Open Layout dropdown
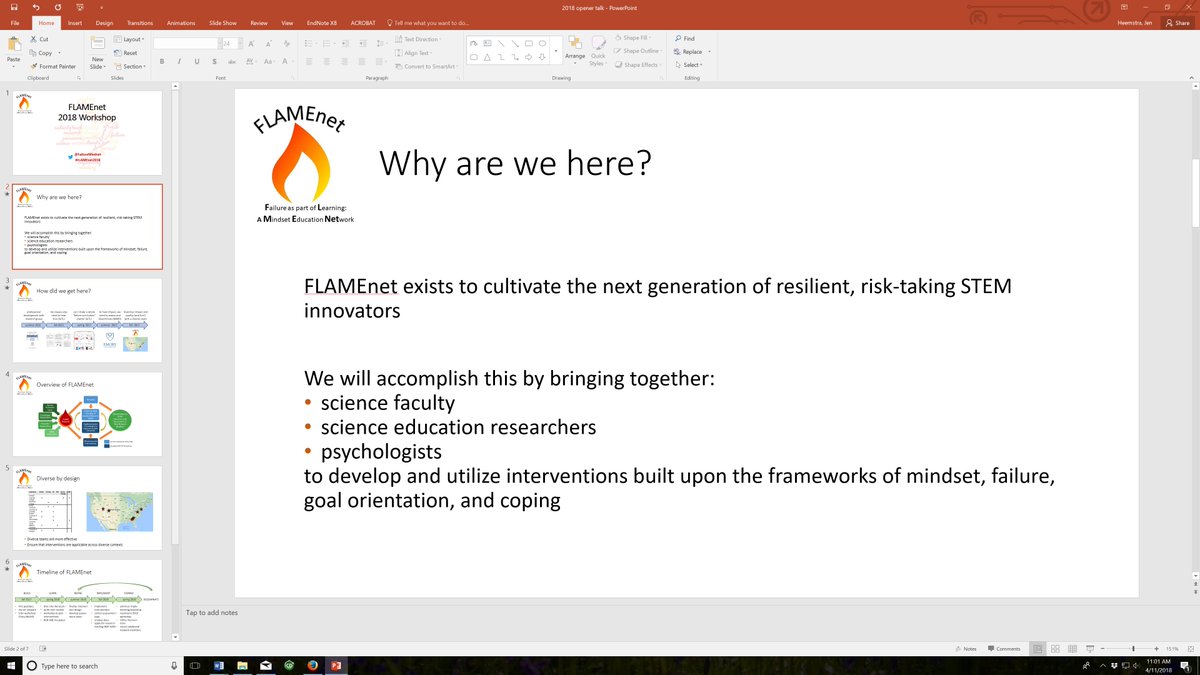This screenshot has width=1200, height=675. click(x=130, y=39)
